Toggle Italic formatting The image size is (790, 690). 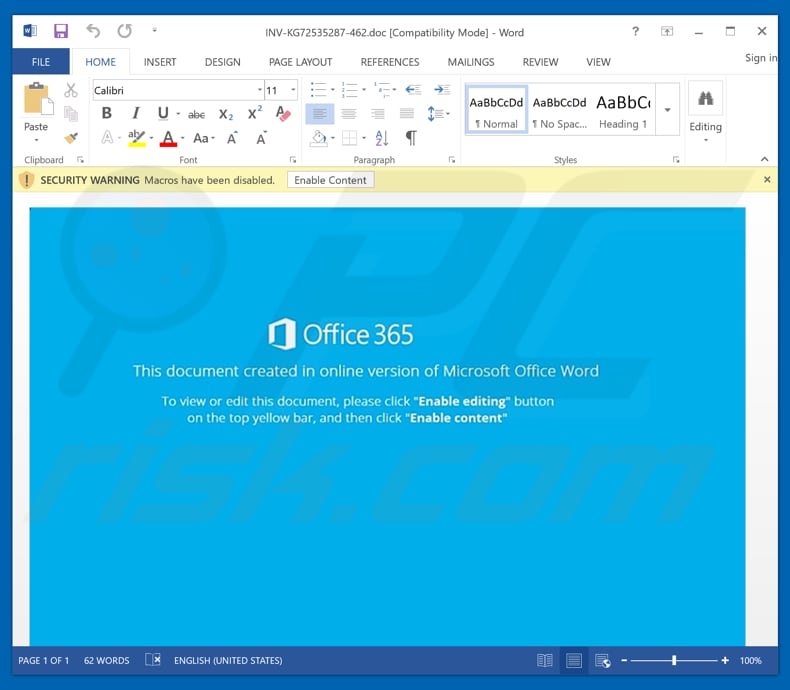(136, 113)
